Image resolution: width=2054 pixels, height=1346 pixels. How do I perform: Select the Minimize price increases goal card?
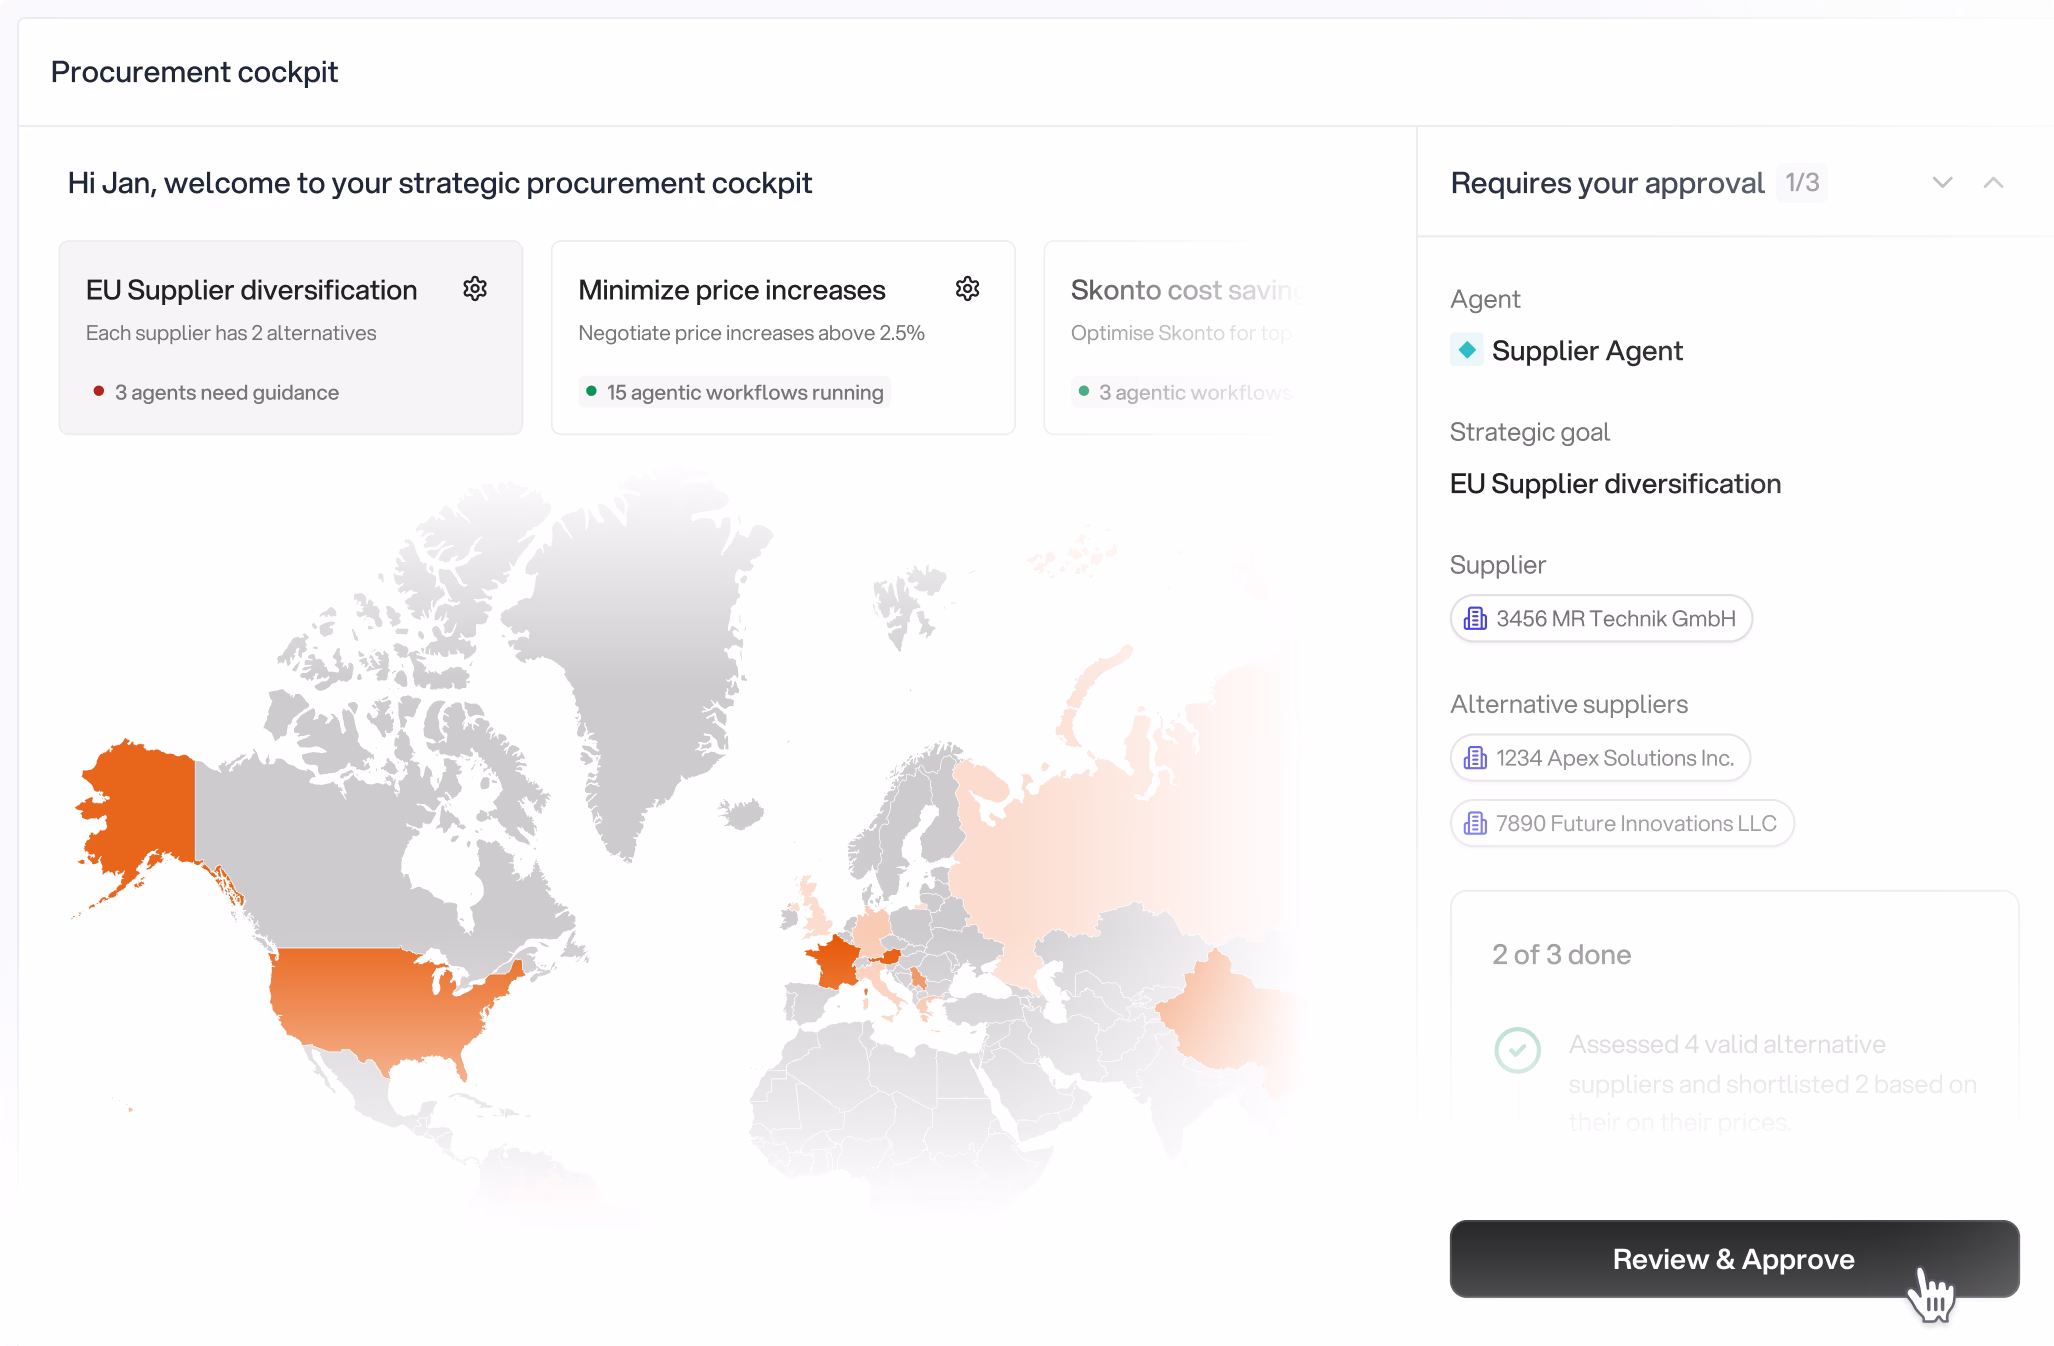point(782,337)
